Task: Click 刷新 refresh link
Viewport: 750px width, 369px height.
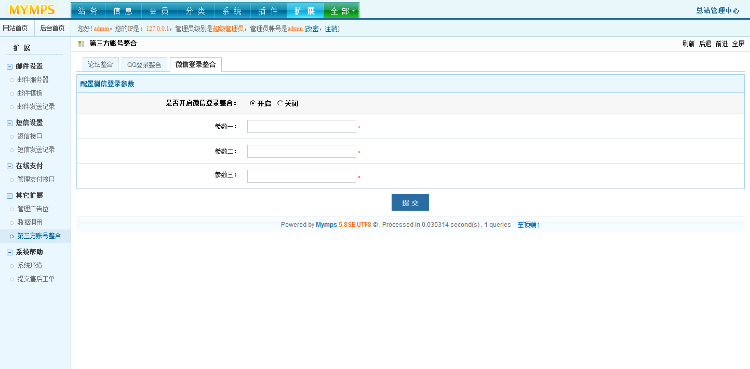Action: pos(688,44)
